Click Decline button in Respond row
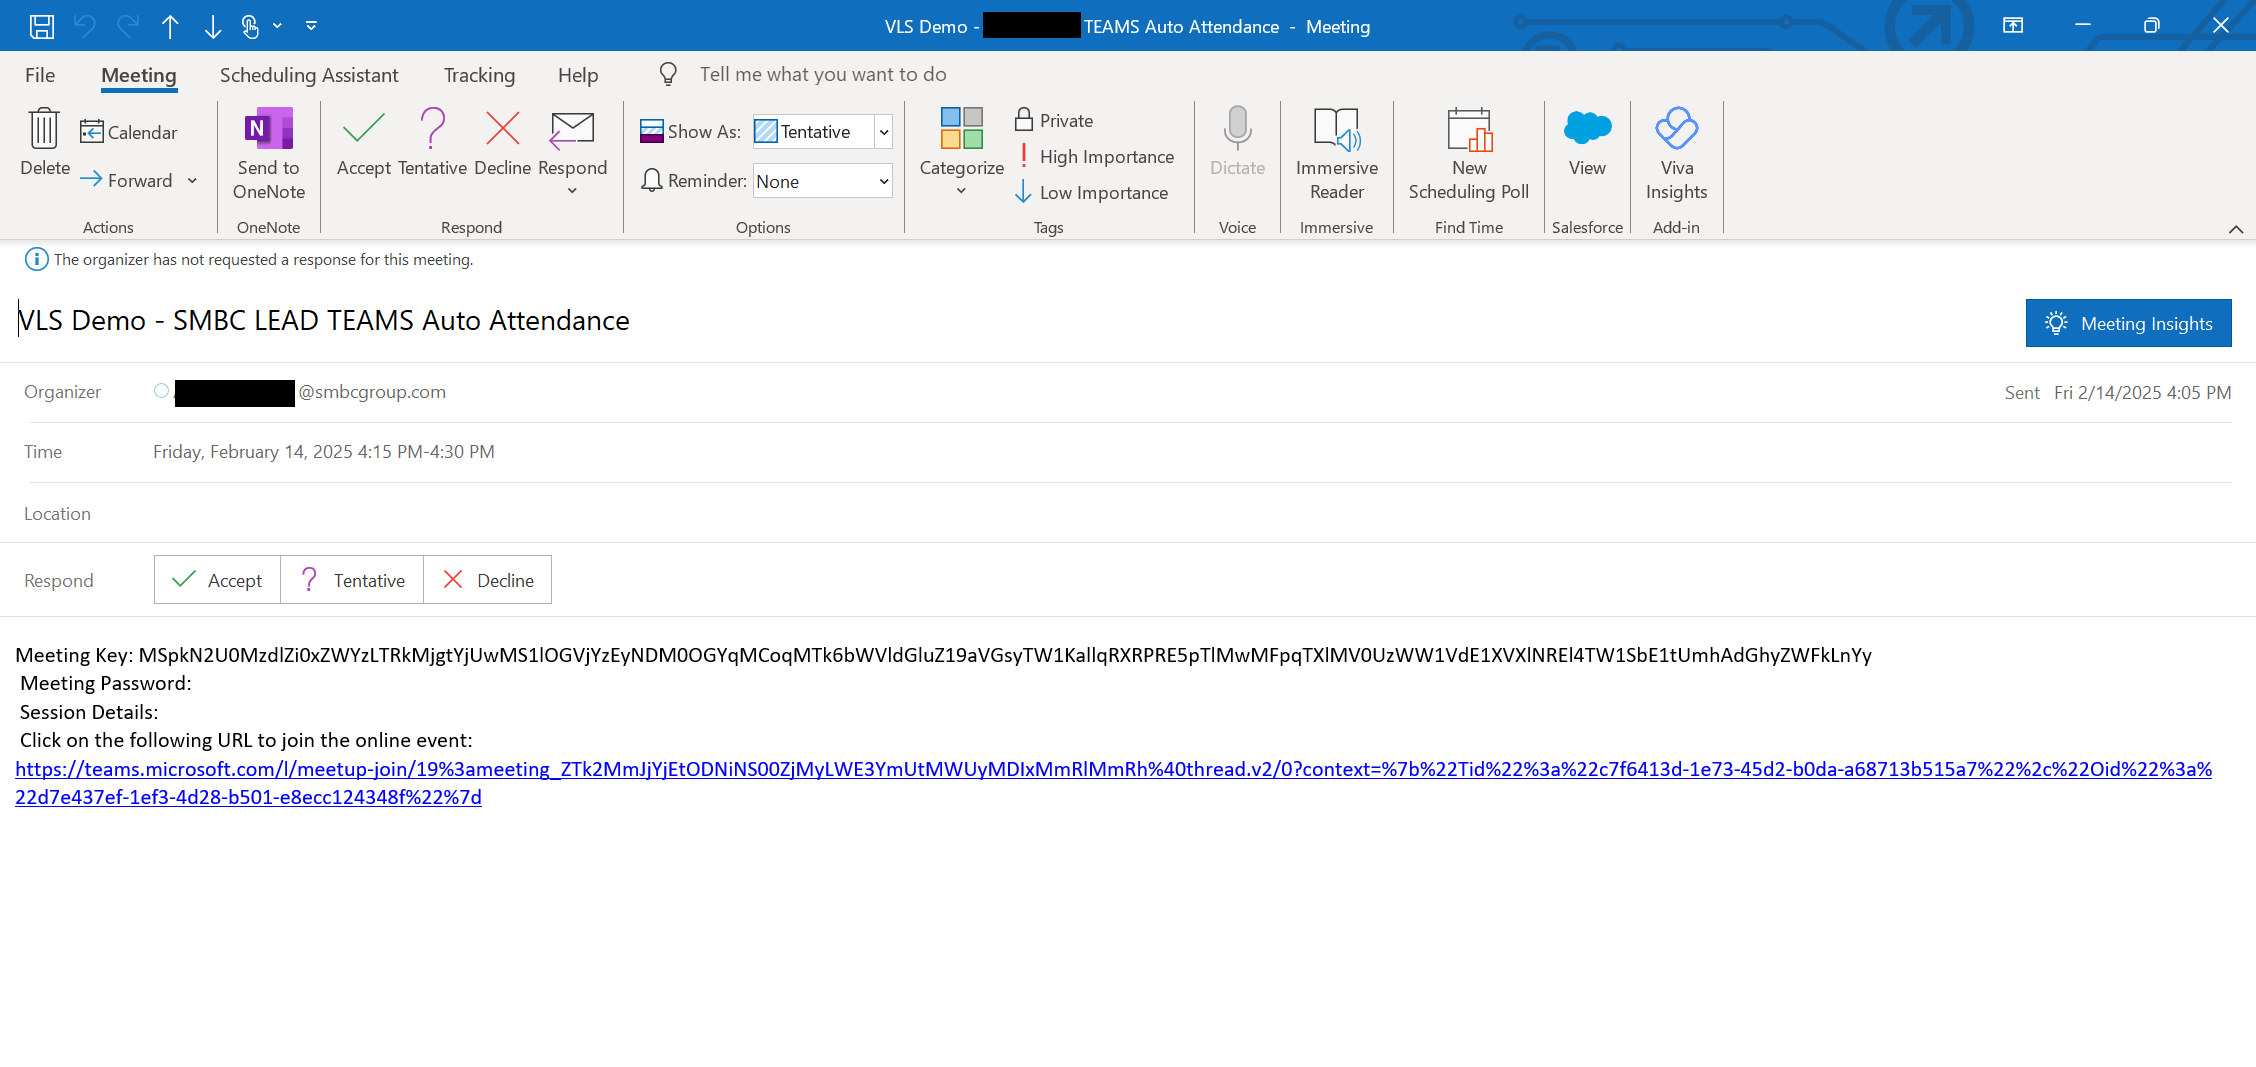The height and width of the screenshot is (1067, 2256). (488, 580)
